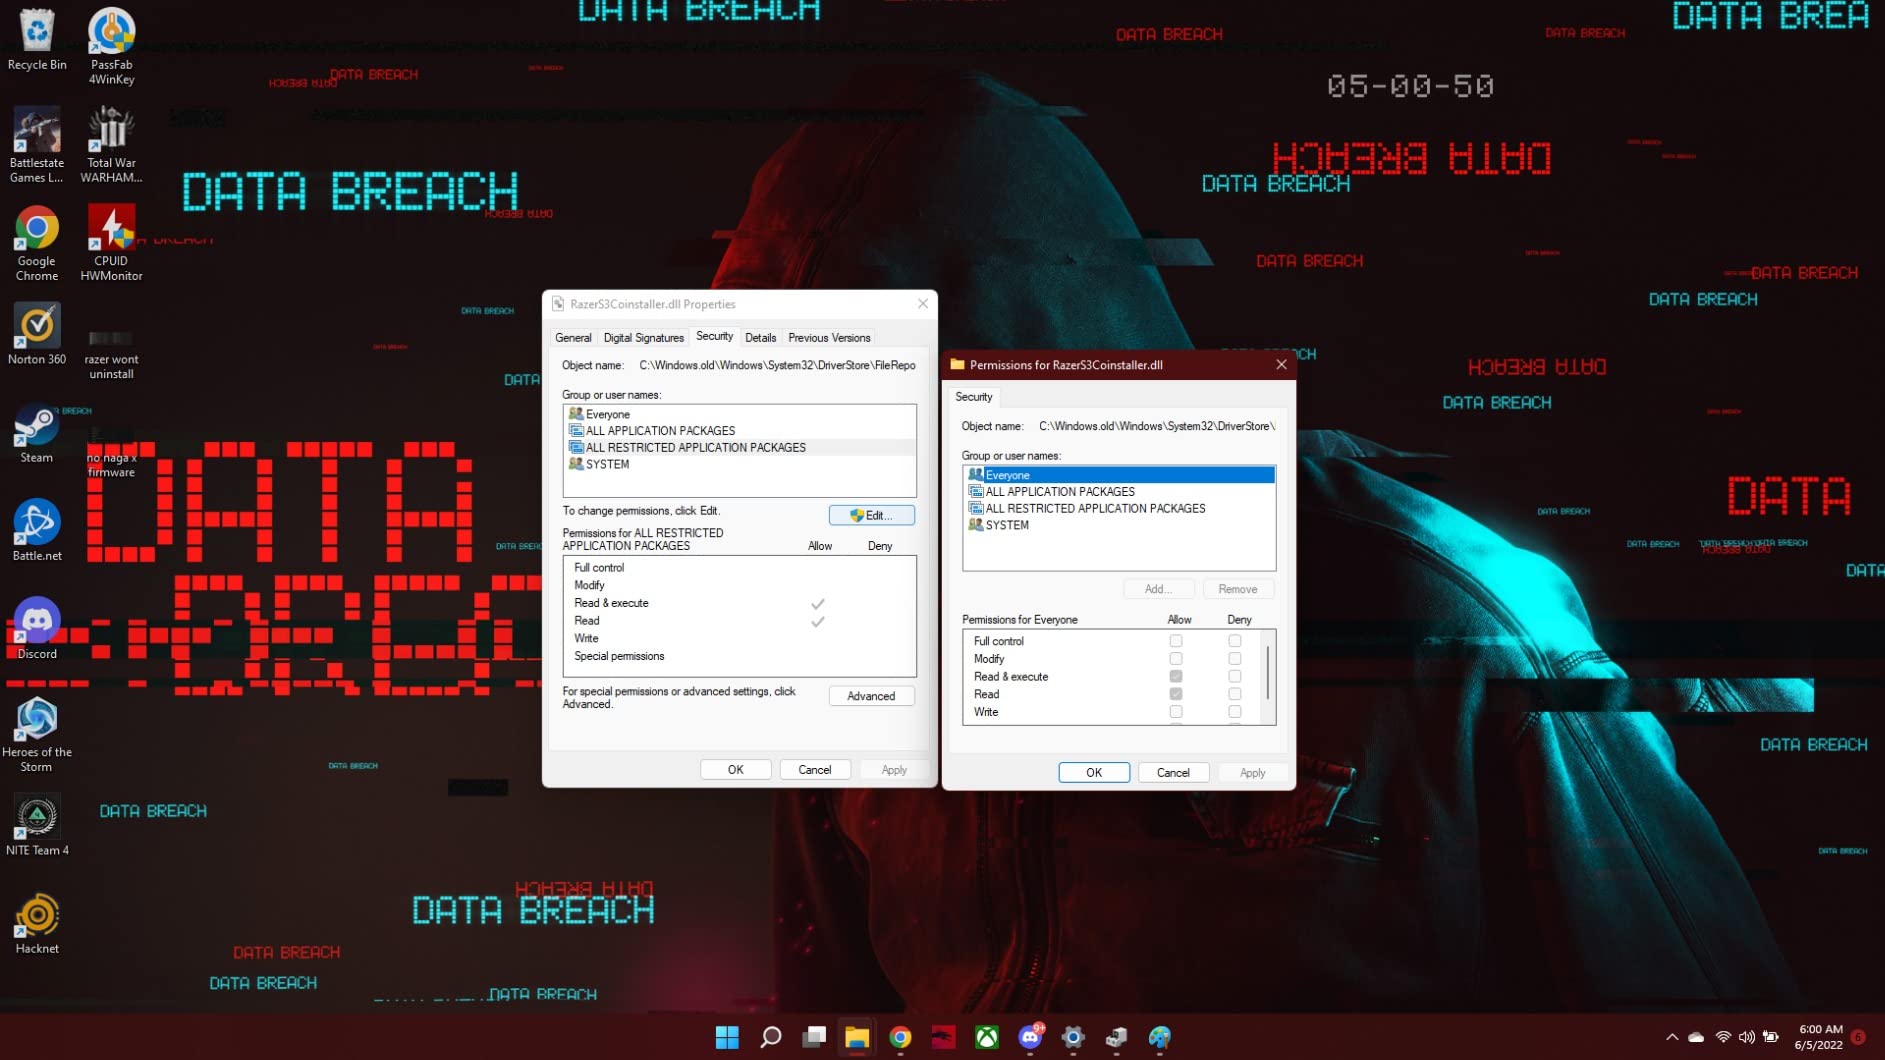Check Deny Write for Everyone
The height and width of the screenshot is (1060, 1885).
point(1235,712)
